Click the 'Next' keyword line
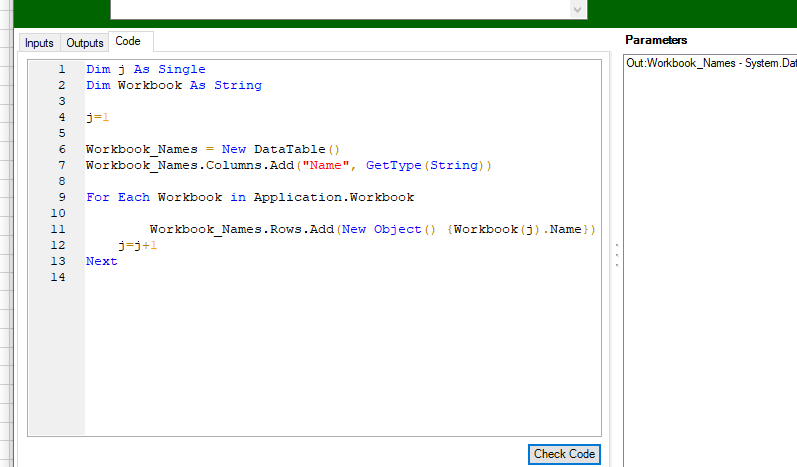Viewport: 797px width, 467px height. [102, 261]
